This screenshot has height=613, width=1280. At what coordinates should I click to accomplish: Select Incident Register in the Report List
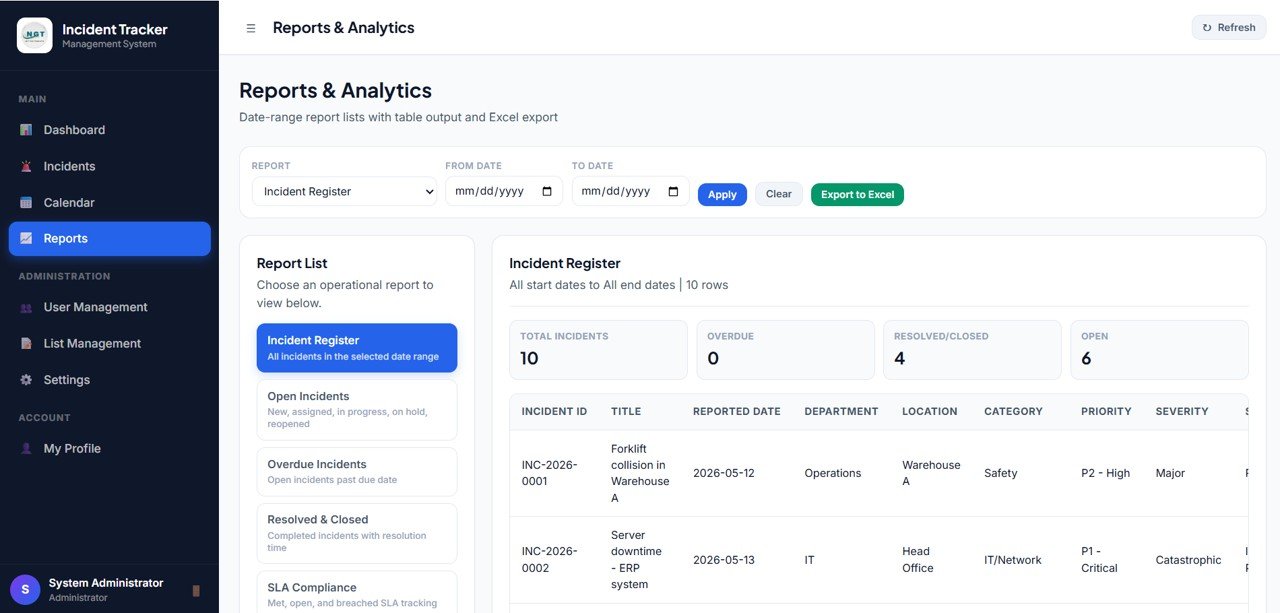(x=357, y=348)
